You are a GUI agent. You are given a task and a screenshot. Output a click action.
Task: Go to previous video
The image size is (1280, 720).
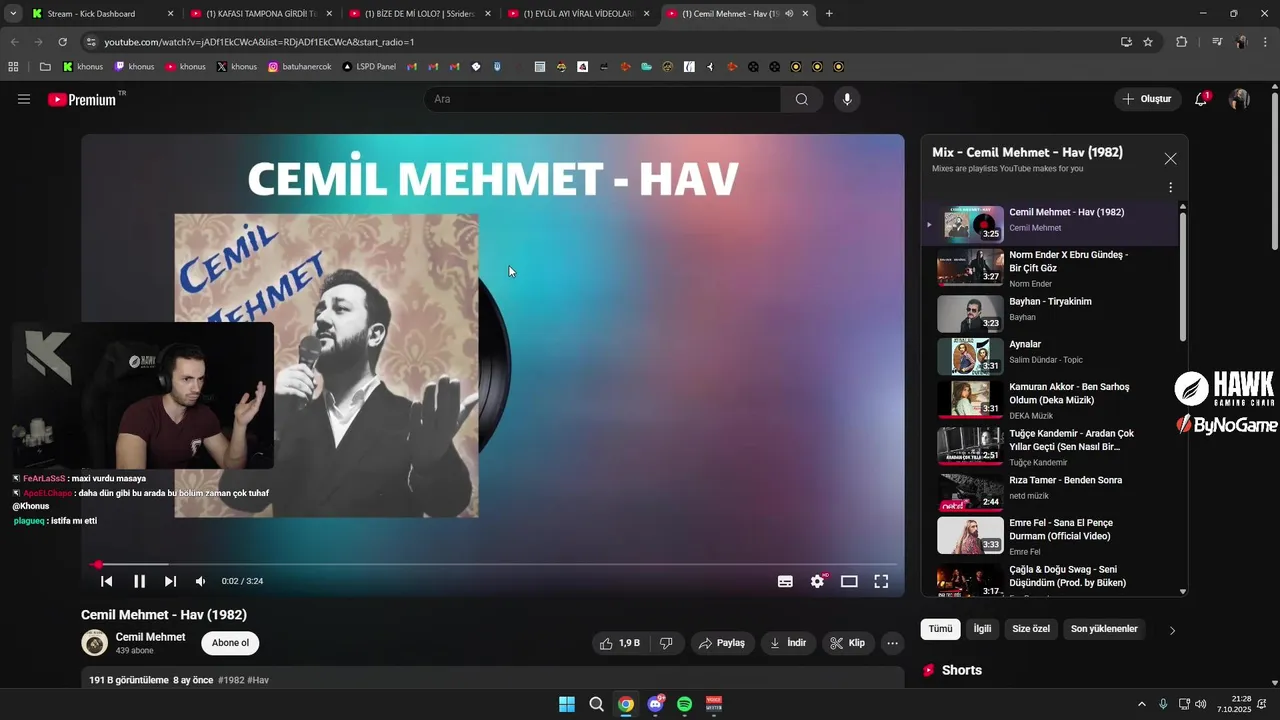106,581
